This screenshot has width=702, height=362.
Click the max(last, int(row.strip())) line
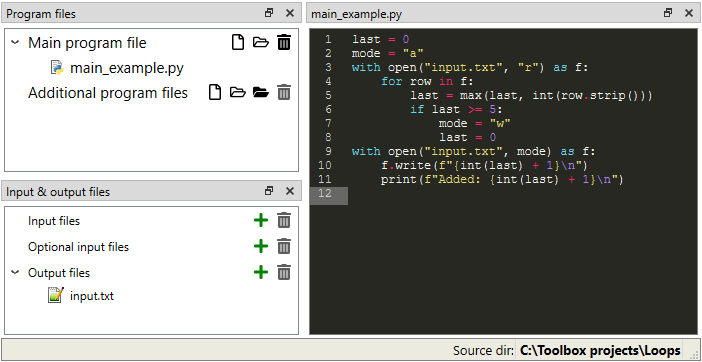[x=531, y=95]
